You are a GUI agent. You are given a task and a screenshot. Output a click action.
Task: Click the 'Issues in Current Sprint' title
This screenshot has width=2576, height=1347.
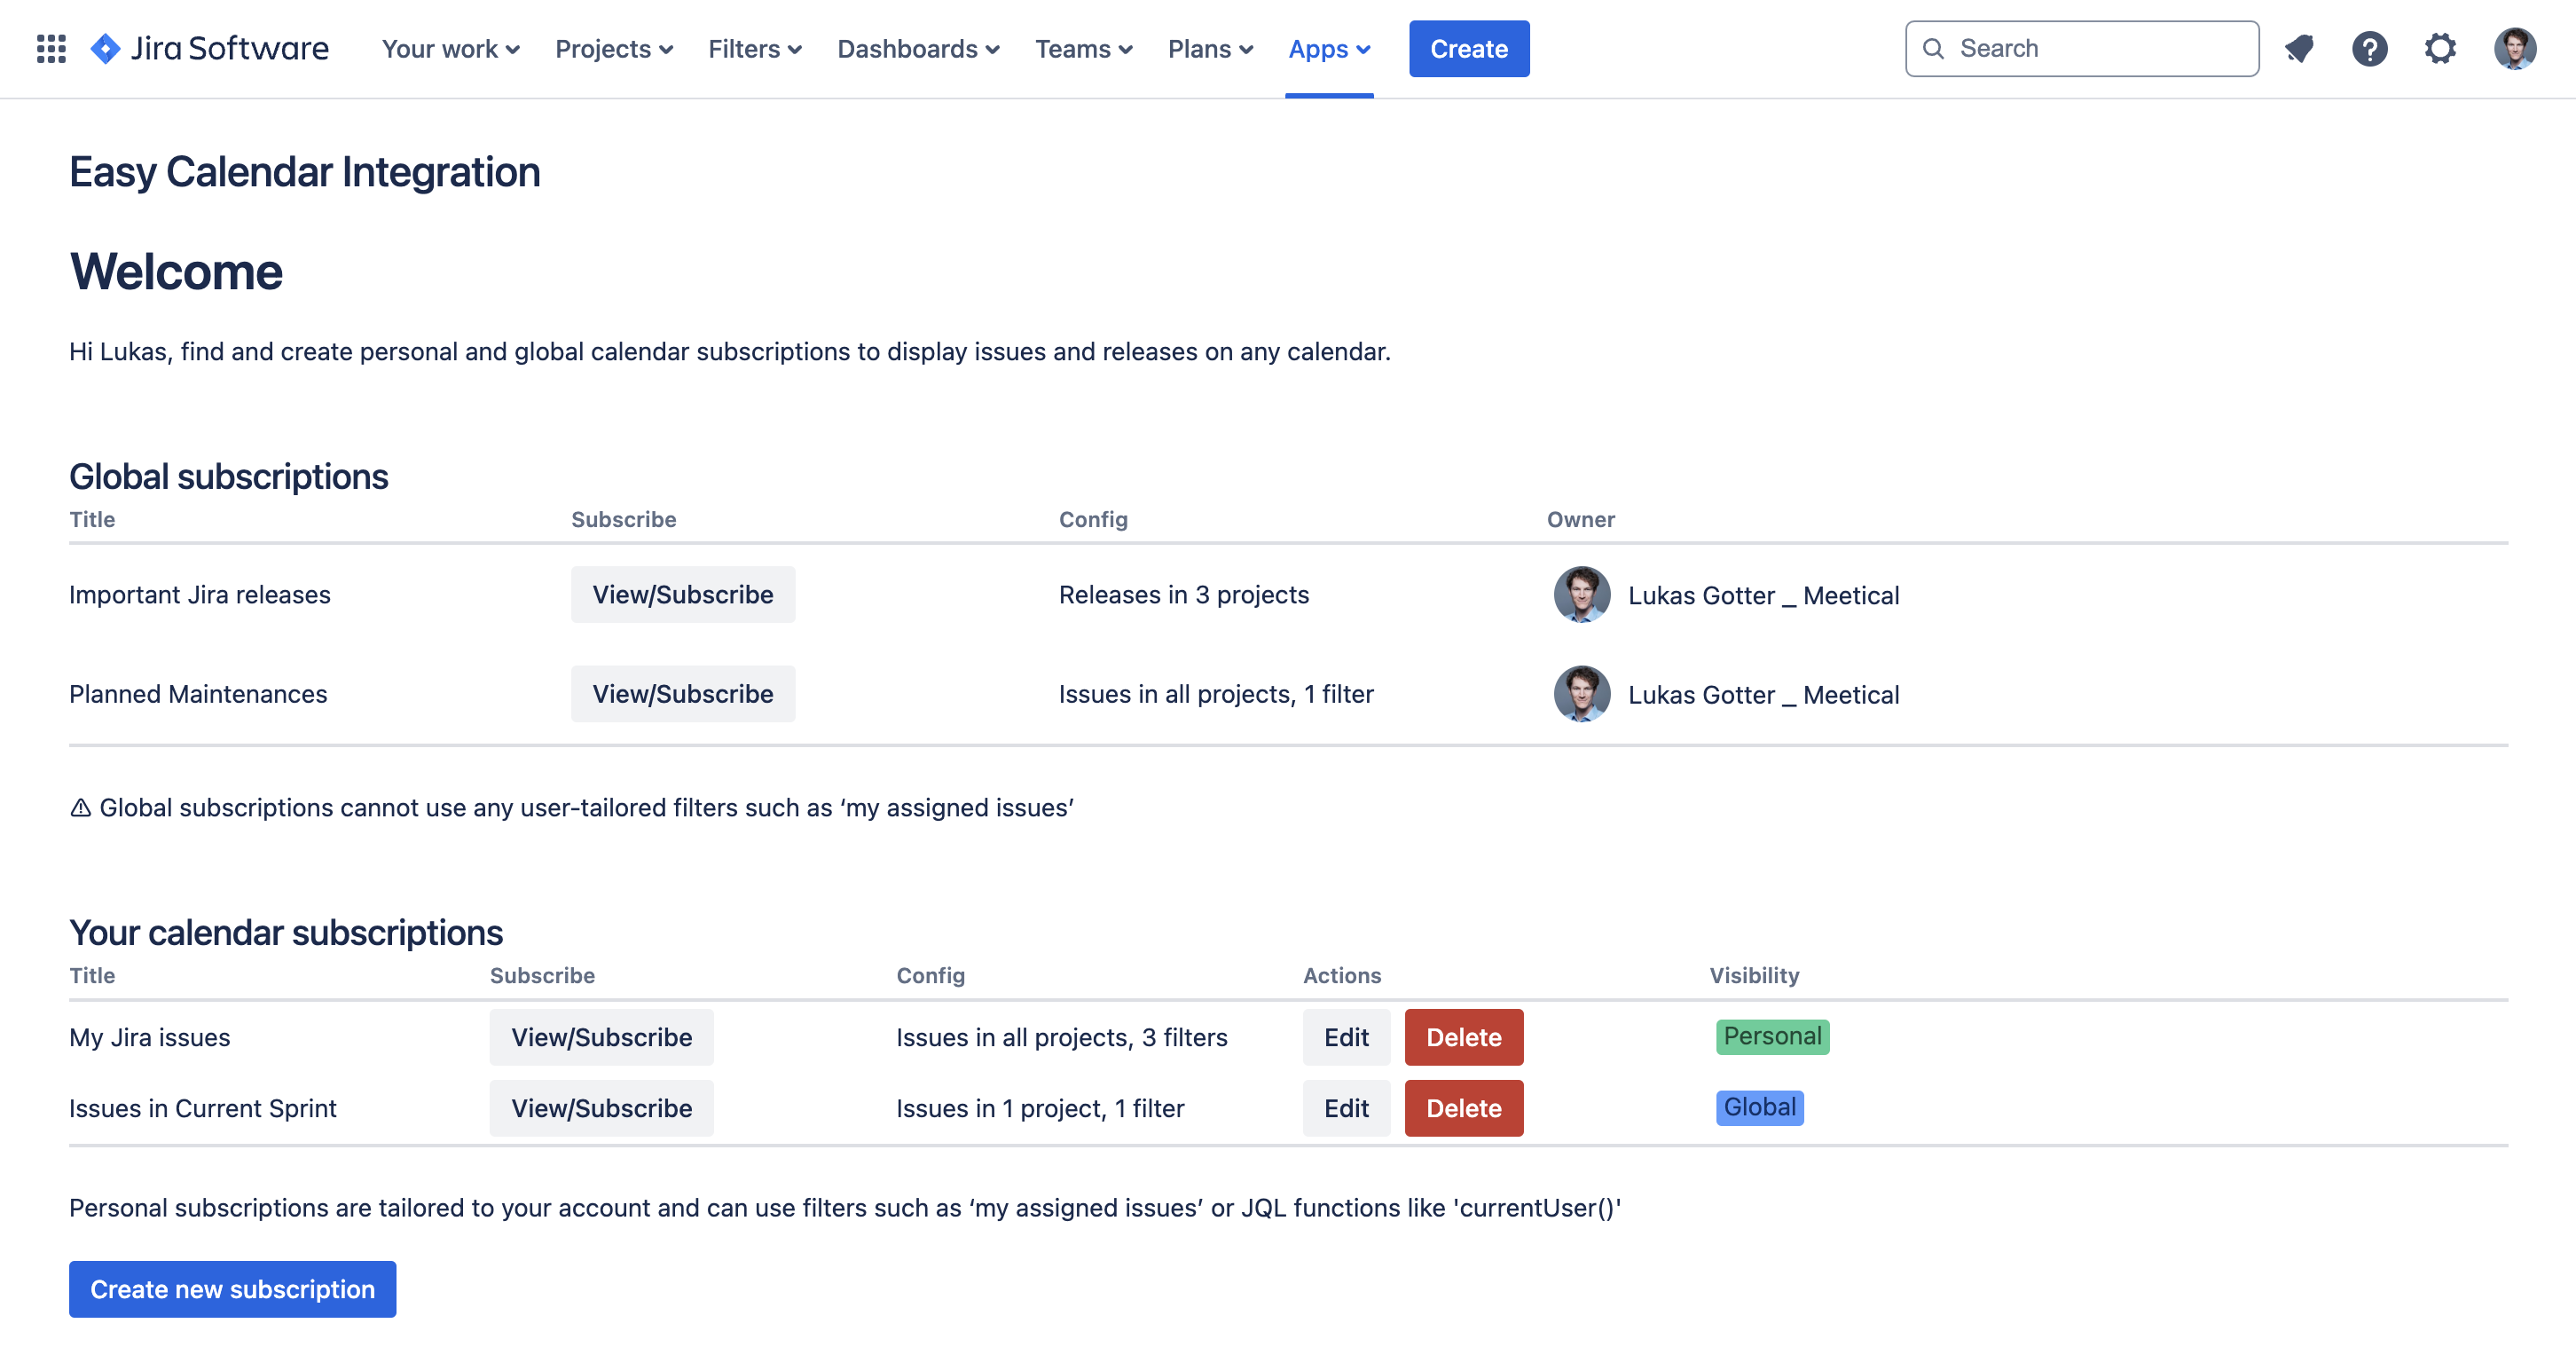tap(203, 1108)
